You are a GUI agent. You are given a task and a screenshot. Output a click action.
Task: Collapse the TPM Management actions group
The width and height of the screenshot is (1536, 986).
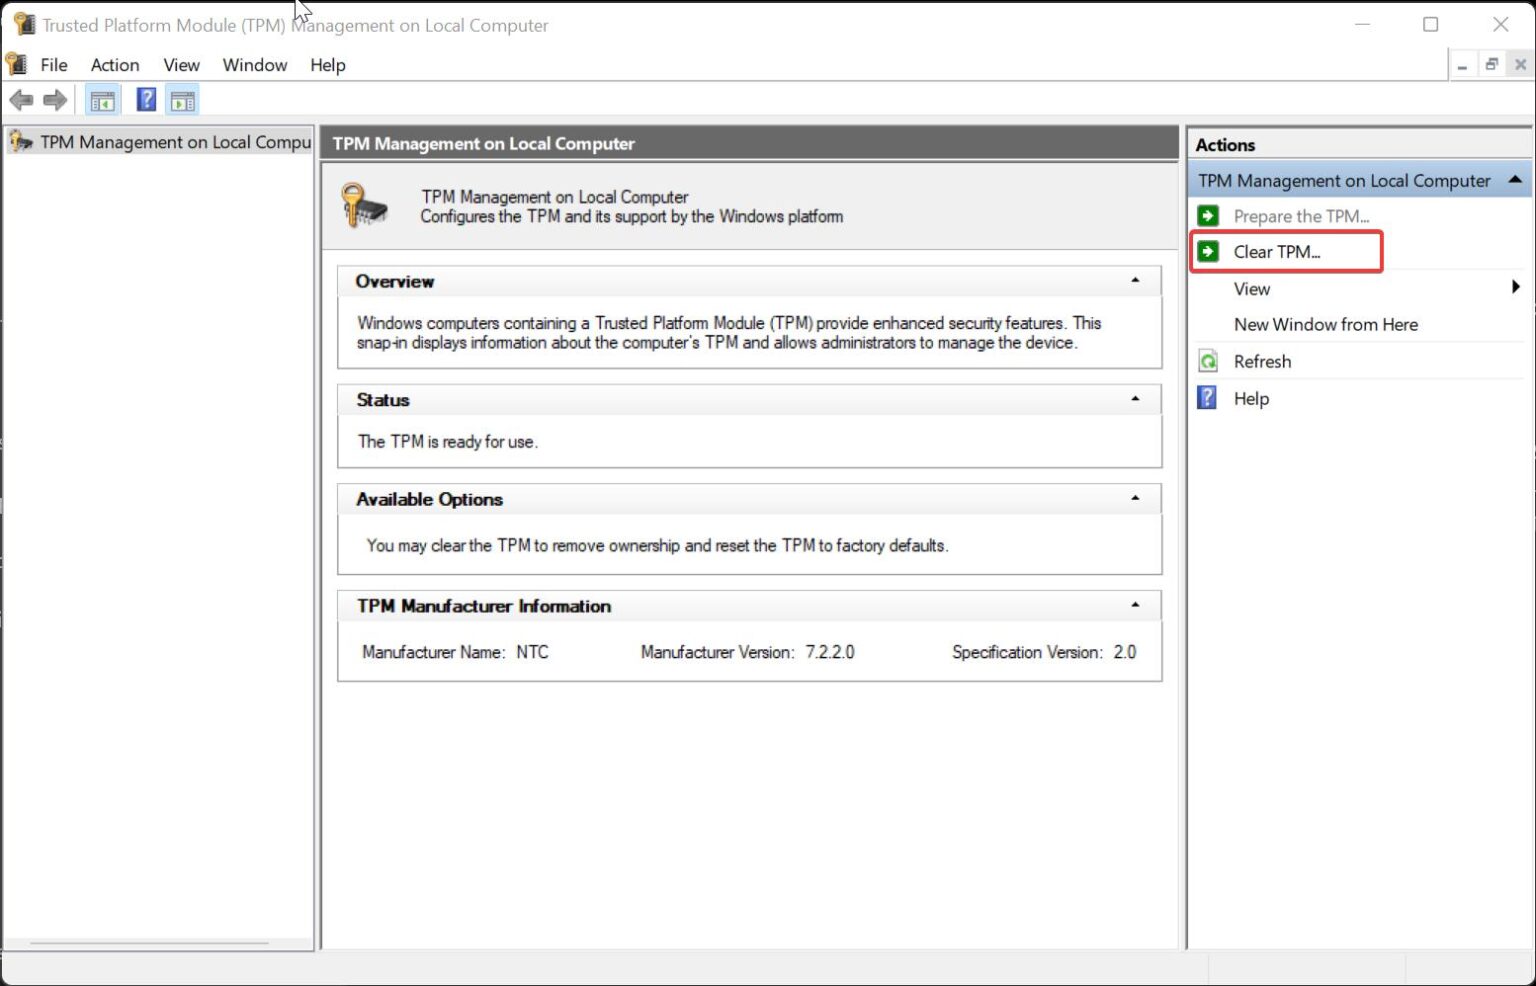[1514, 180]
